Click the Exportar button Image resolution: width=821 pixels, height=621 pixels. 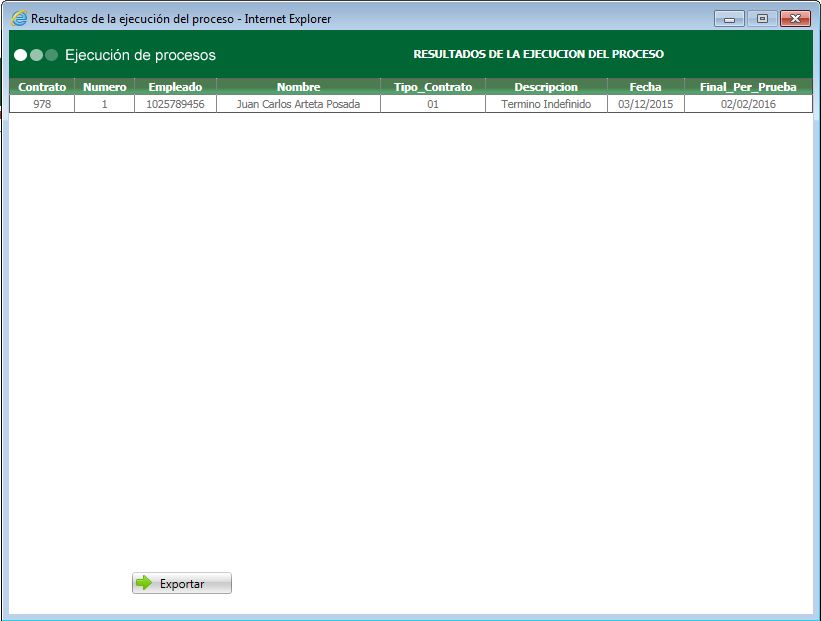[181, 583]
